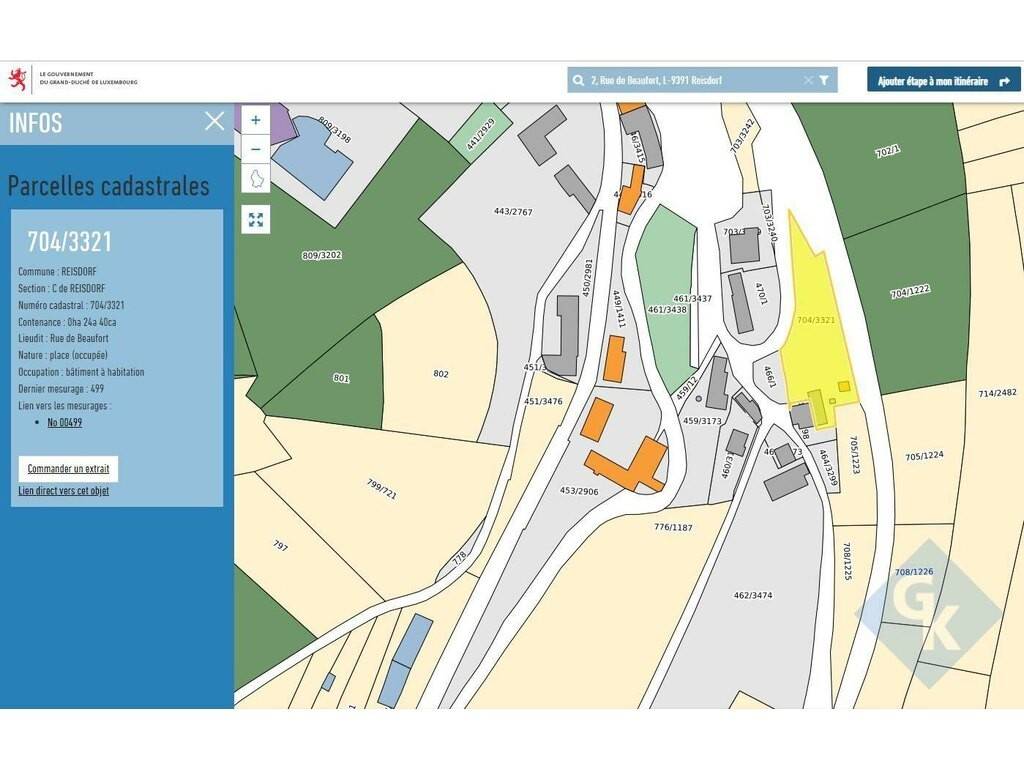Click inside the Rue de Beaufort search box
This screenshot has height=768, width=1024.
(x=690, y=80)
